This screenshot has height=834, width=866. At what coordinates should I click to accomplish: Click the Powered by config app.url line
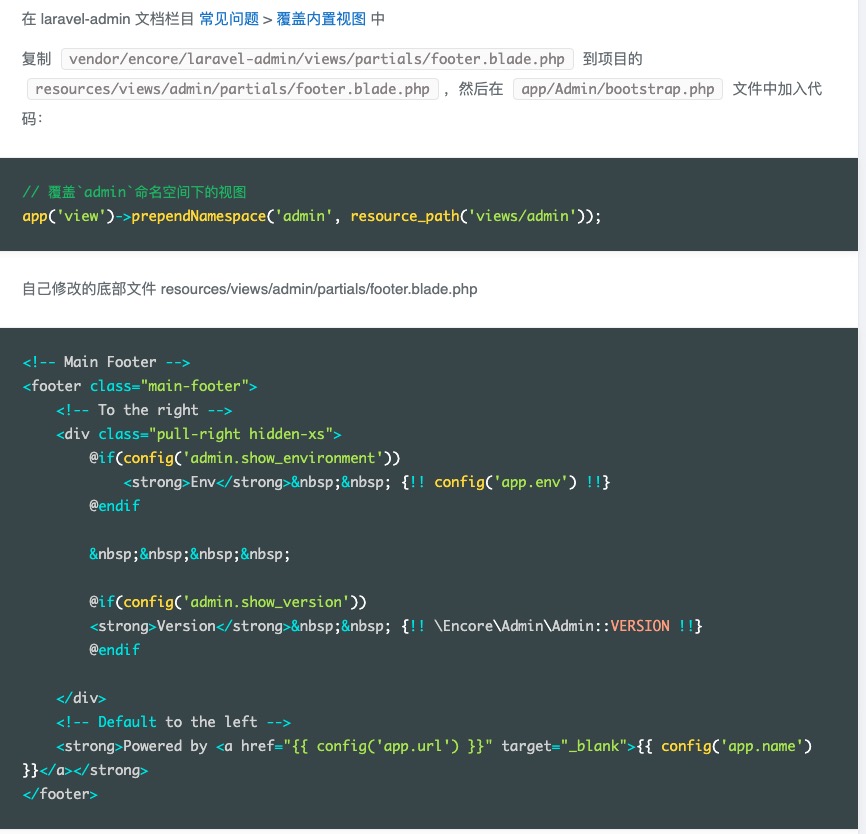tap(434, 746)
